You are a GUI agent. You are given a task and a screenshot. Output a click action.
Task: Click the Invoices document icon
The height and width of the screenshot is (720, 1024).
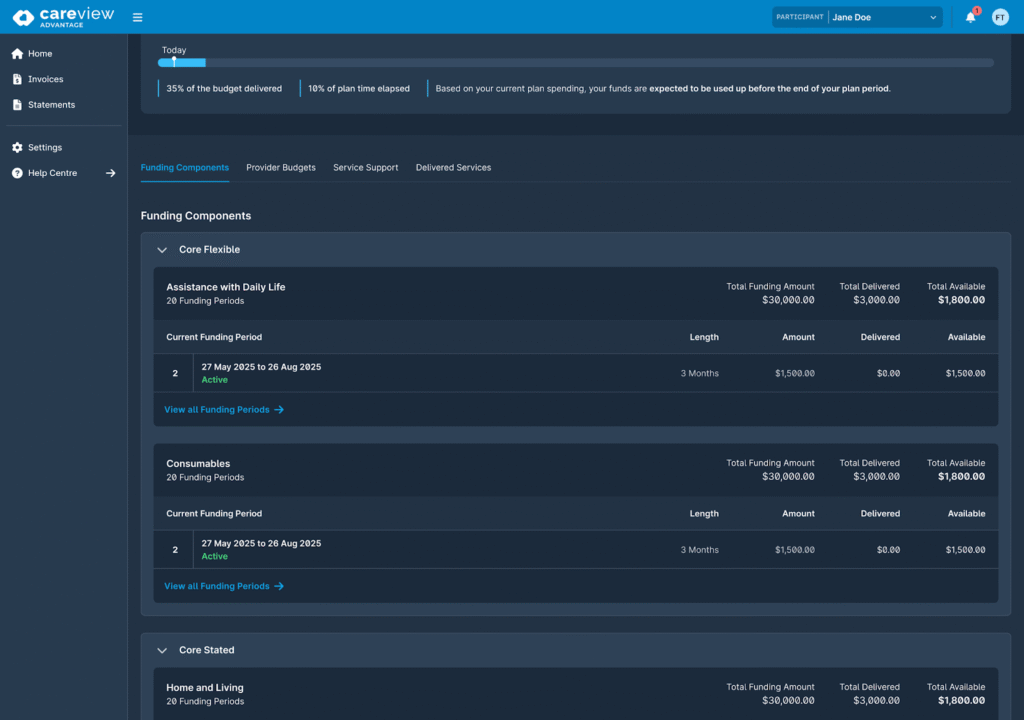pyautogui.click(x=17, y=79)
